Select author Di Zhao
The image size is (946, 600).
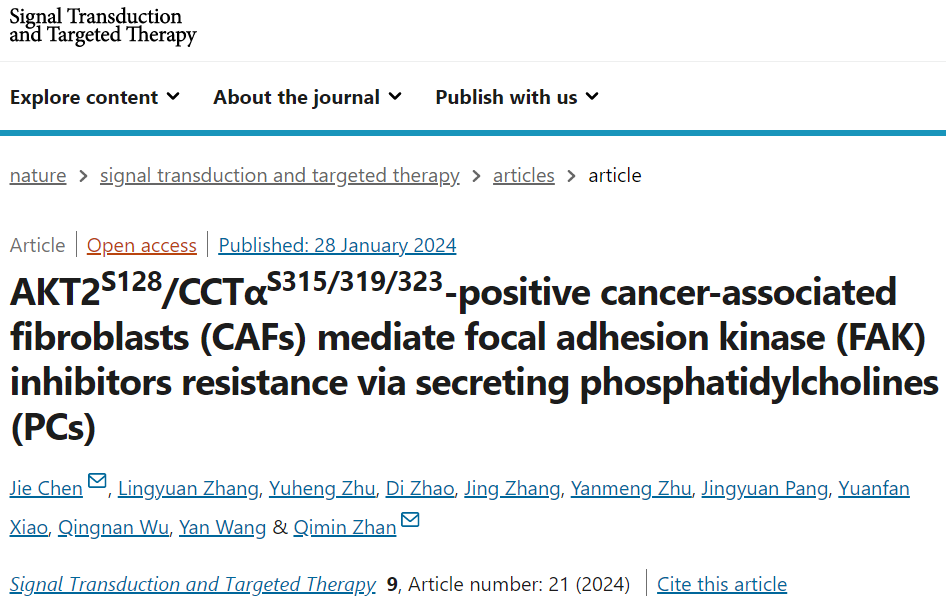tap(420, 488)
